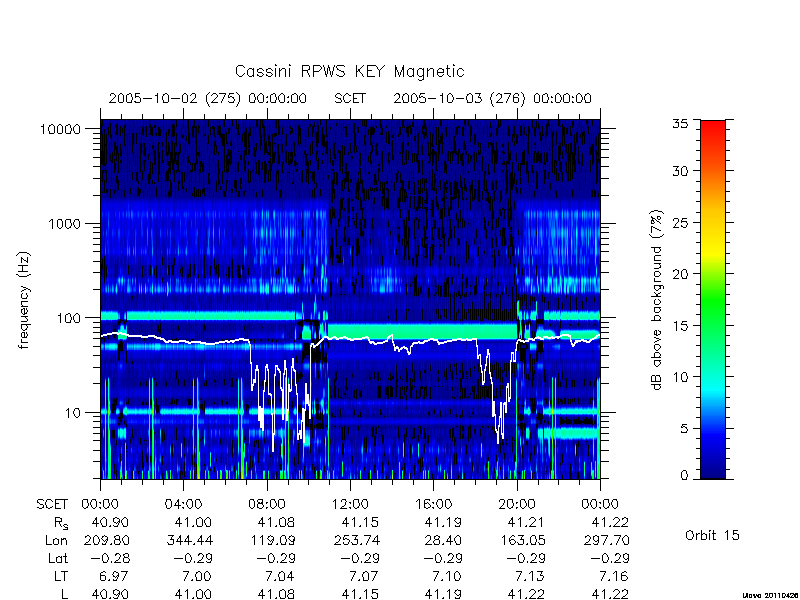800x600 pixels.
Task: Click the Lon value 297.70
Action: [x=606, y=540]
